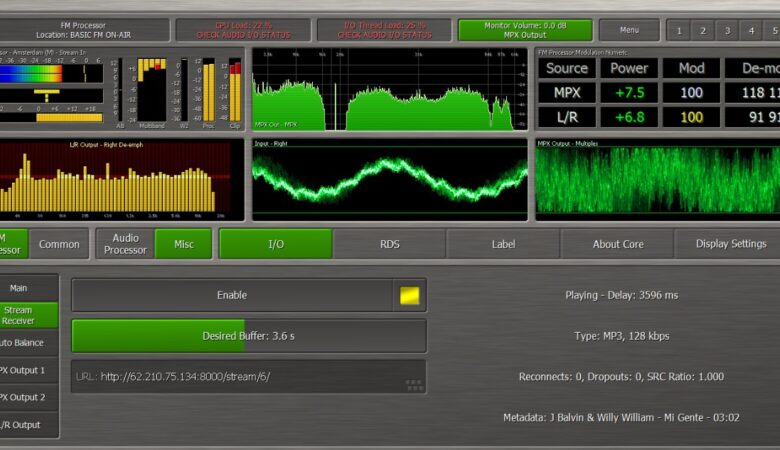
Task: Click the CPU Load status indicator
Action: click(243, 30)
